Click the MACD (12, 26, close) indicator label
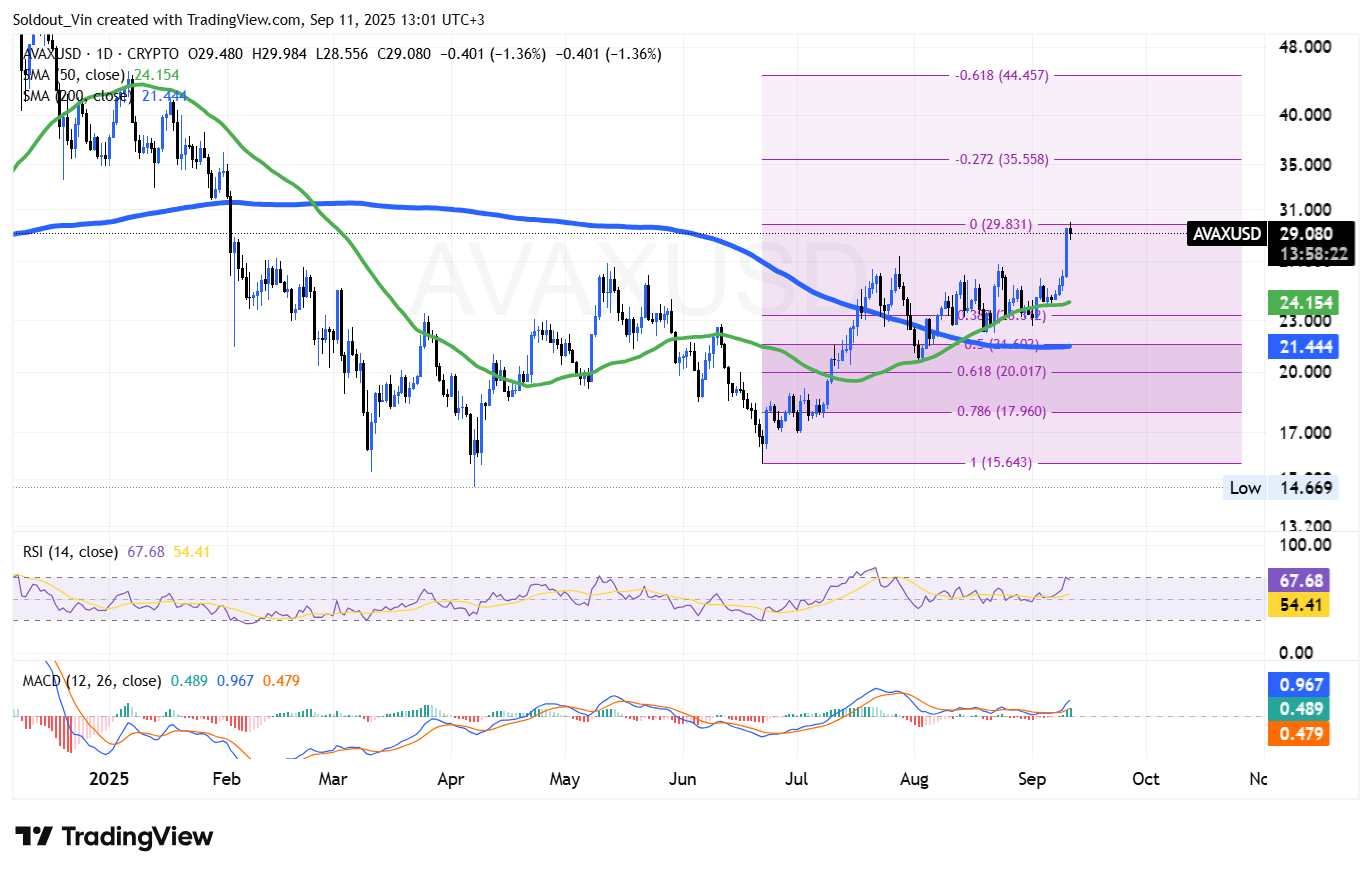1372x874 pixels. click(90, 681)
